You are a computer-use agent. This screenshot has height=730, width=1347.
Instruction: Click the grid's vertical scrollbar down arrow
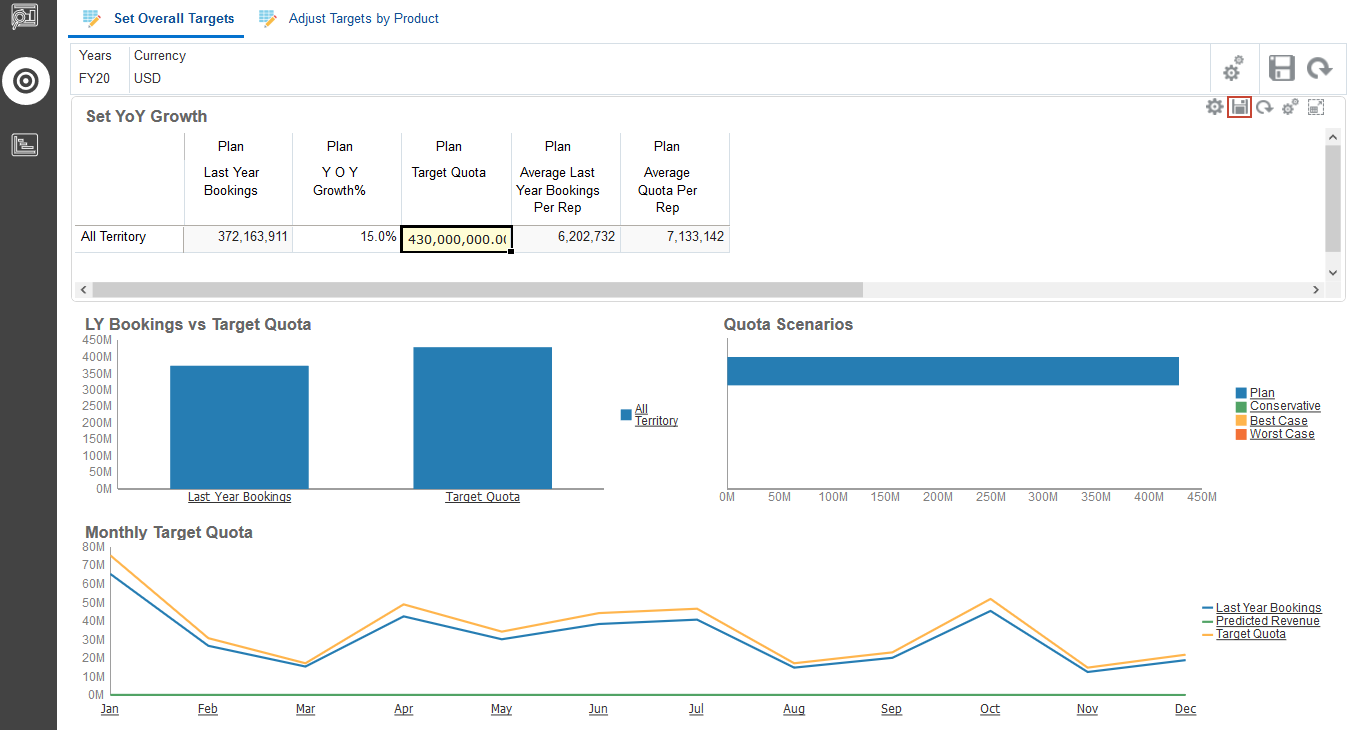[1332, 272]
